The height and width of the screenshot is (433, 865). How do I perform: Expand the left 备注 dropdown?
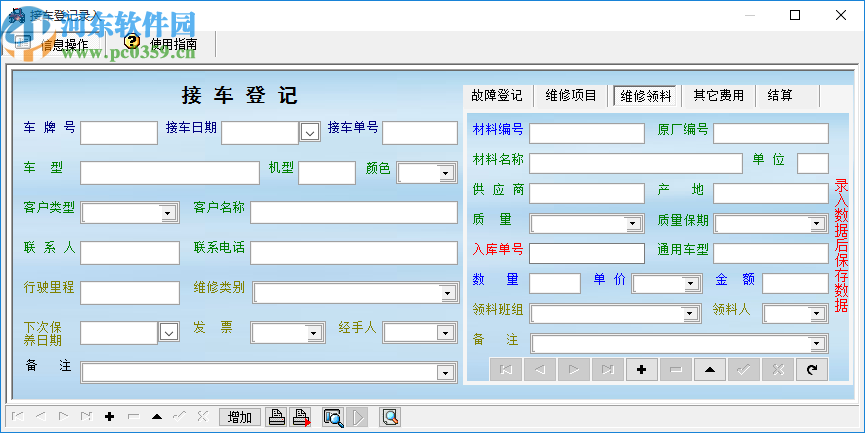click(445, 373)
